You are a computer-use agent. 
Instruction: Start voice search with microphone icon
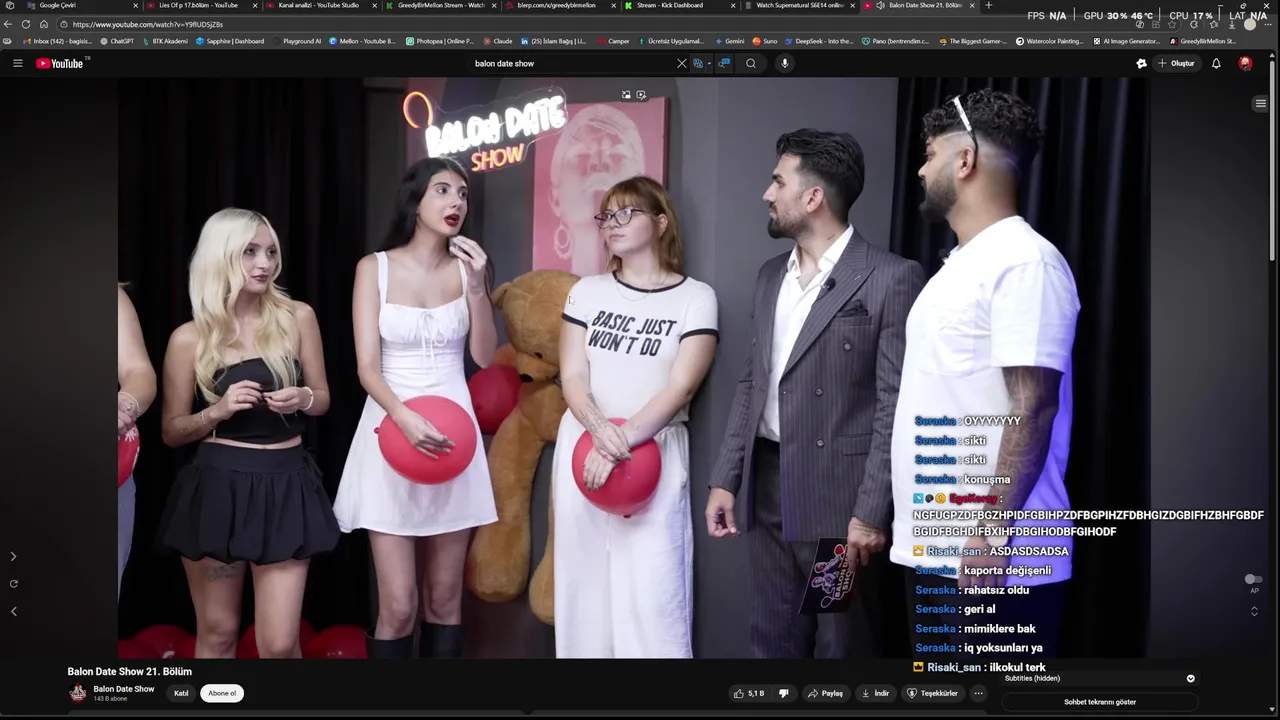point(785,63)
